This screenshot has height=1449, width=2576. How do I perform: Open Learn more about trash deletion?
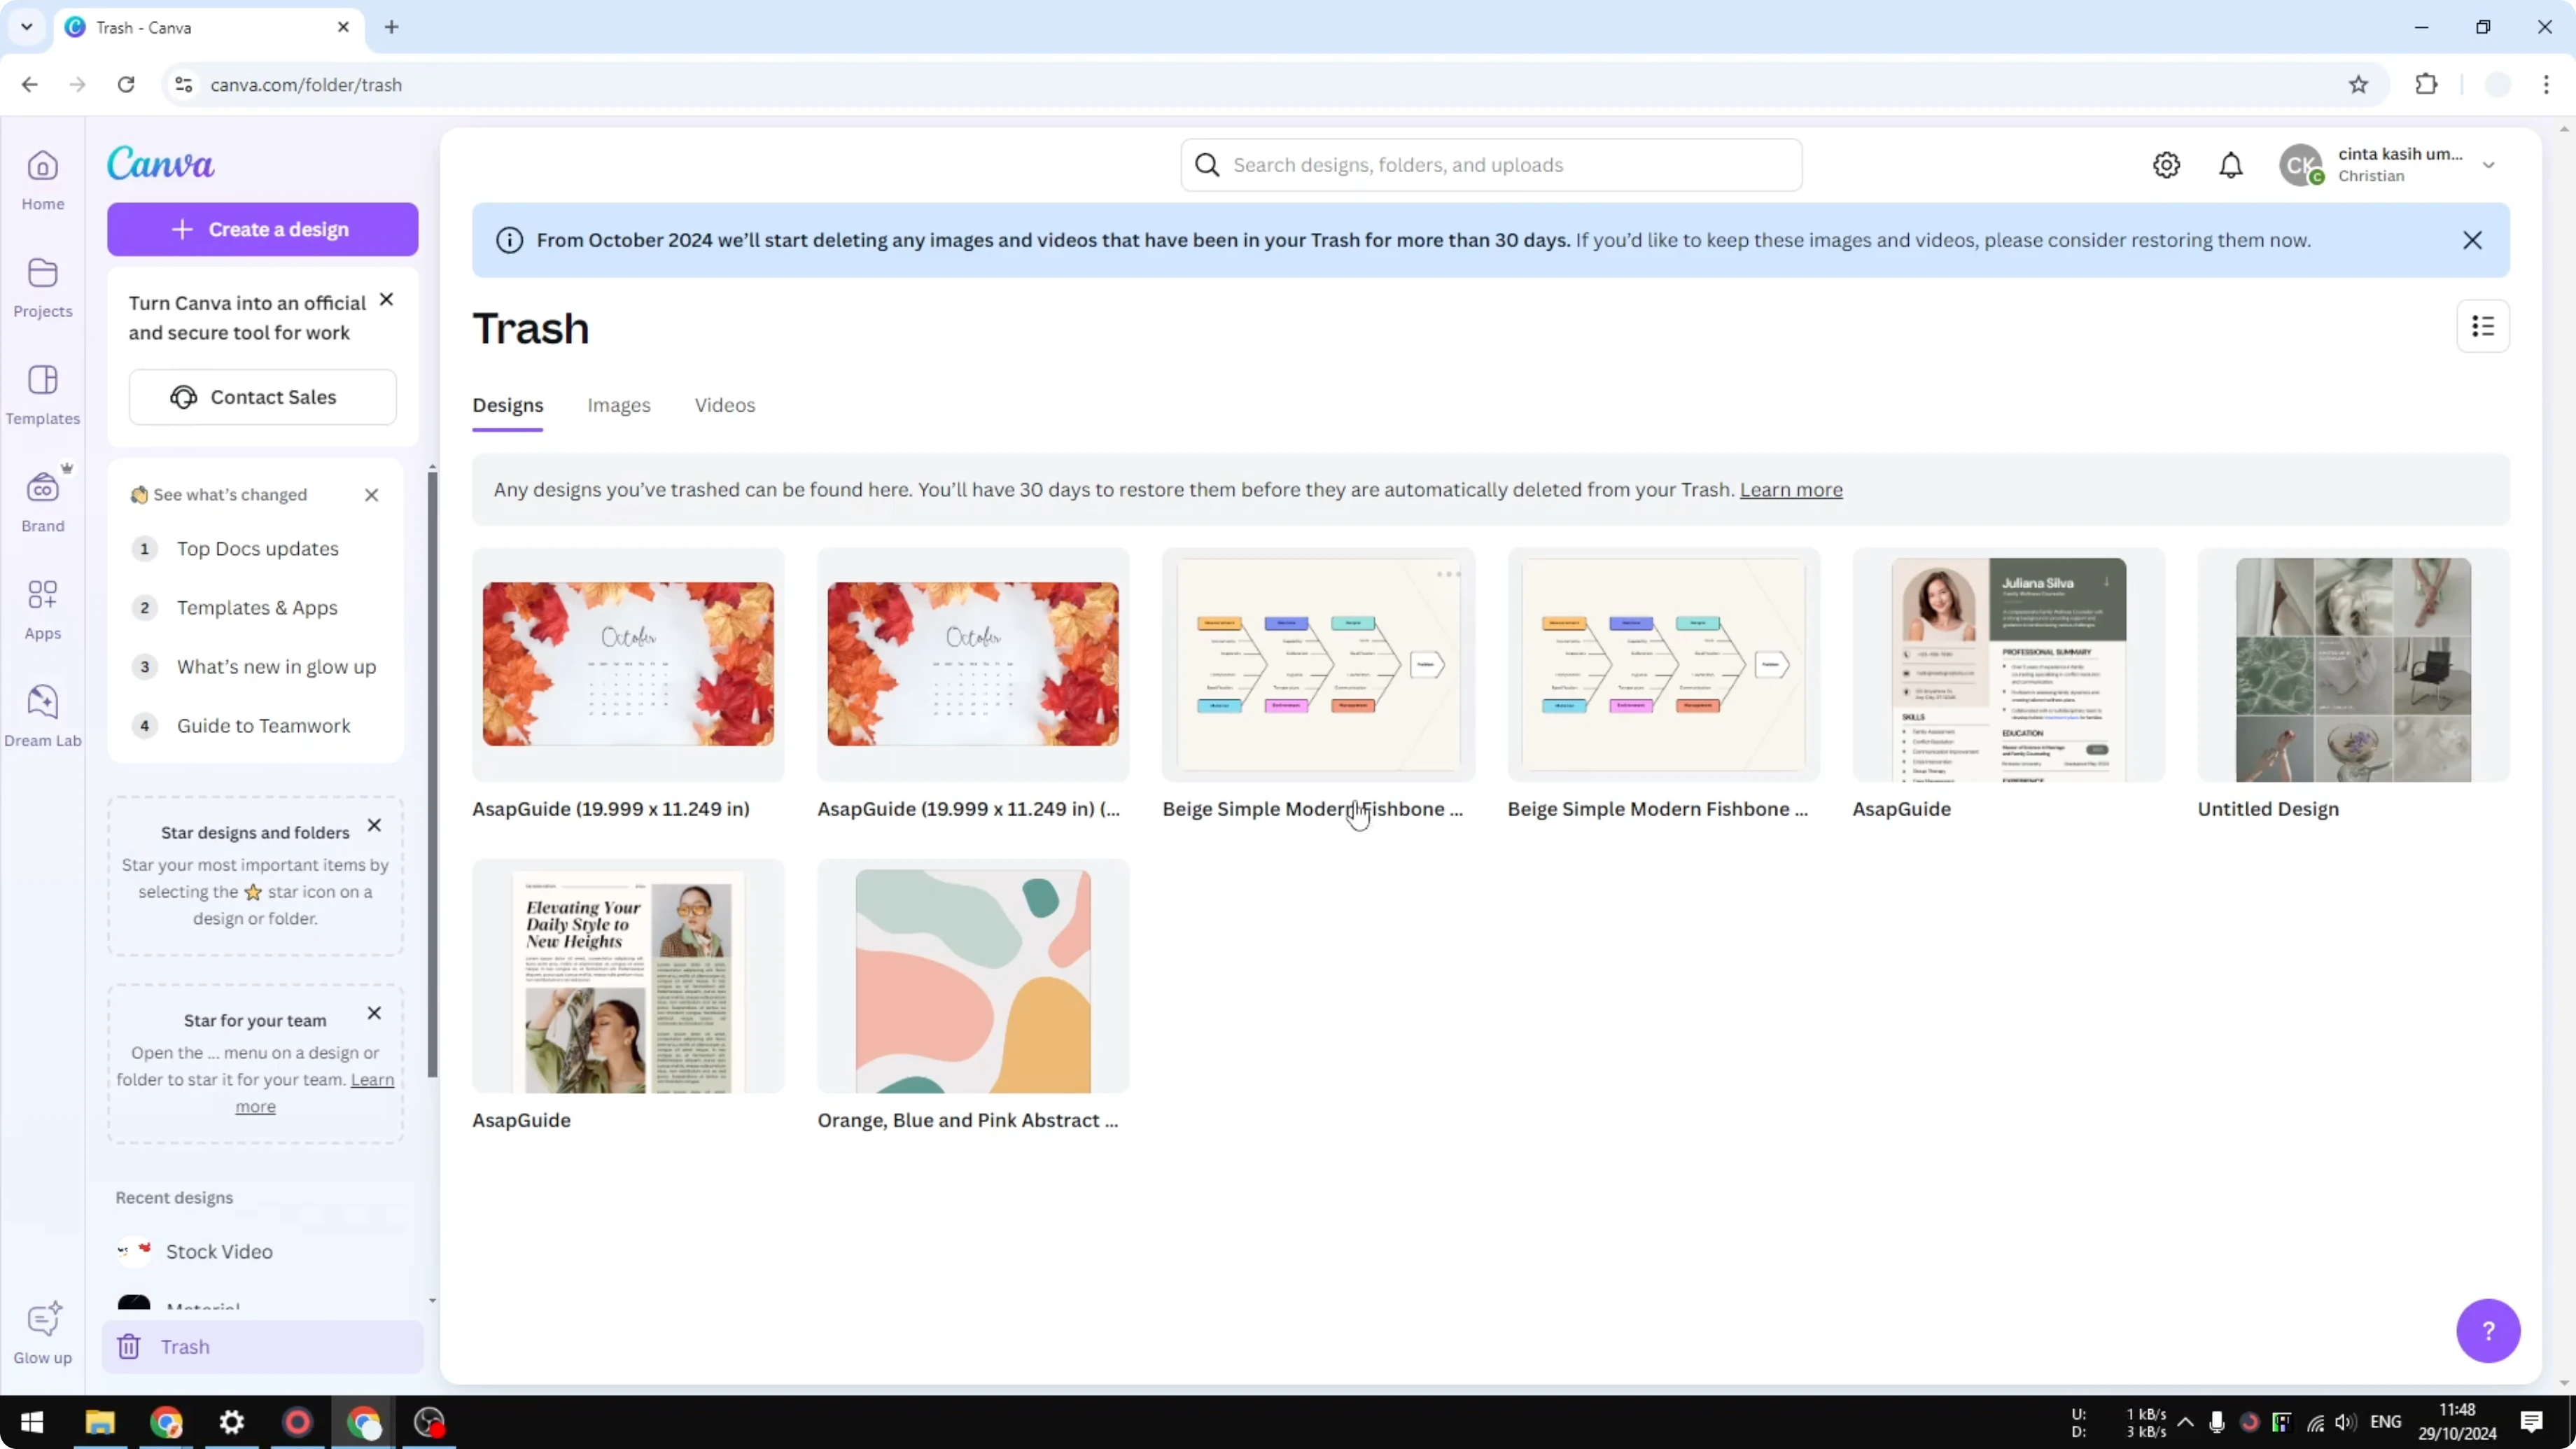click(1790, 490)
